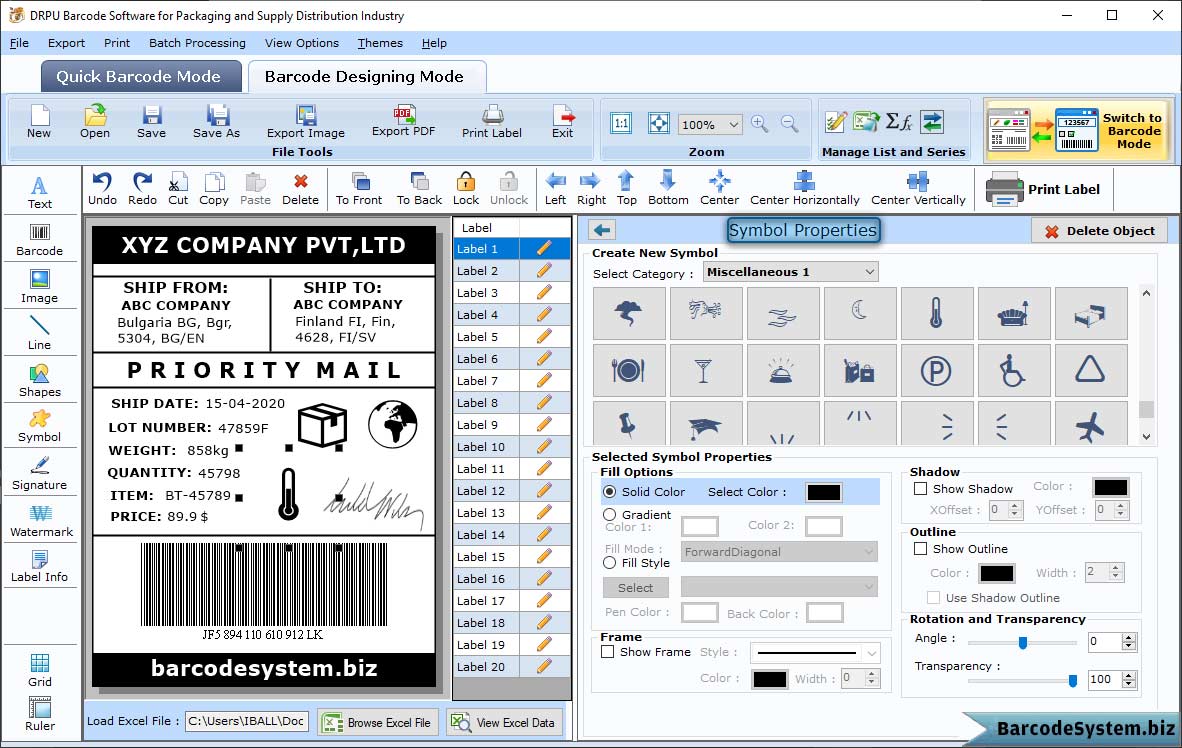Viewport: 1182px width, 748px height.
Task: Open the Themes menu
Action: coord(380,43)
